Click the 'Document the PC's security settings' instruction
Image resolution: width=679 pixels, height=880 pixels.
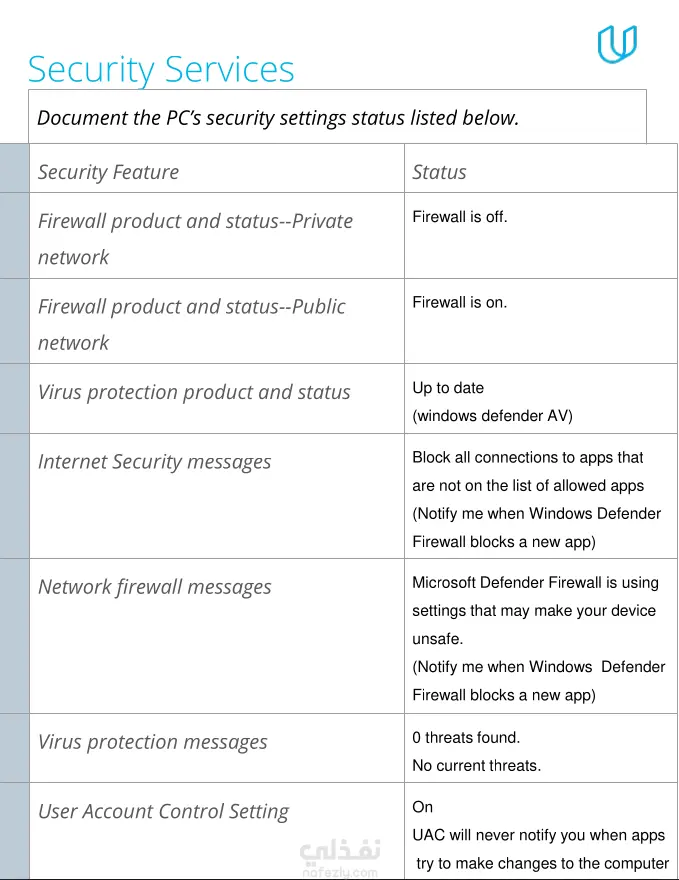(278, 118)
